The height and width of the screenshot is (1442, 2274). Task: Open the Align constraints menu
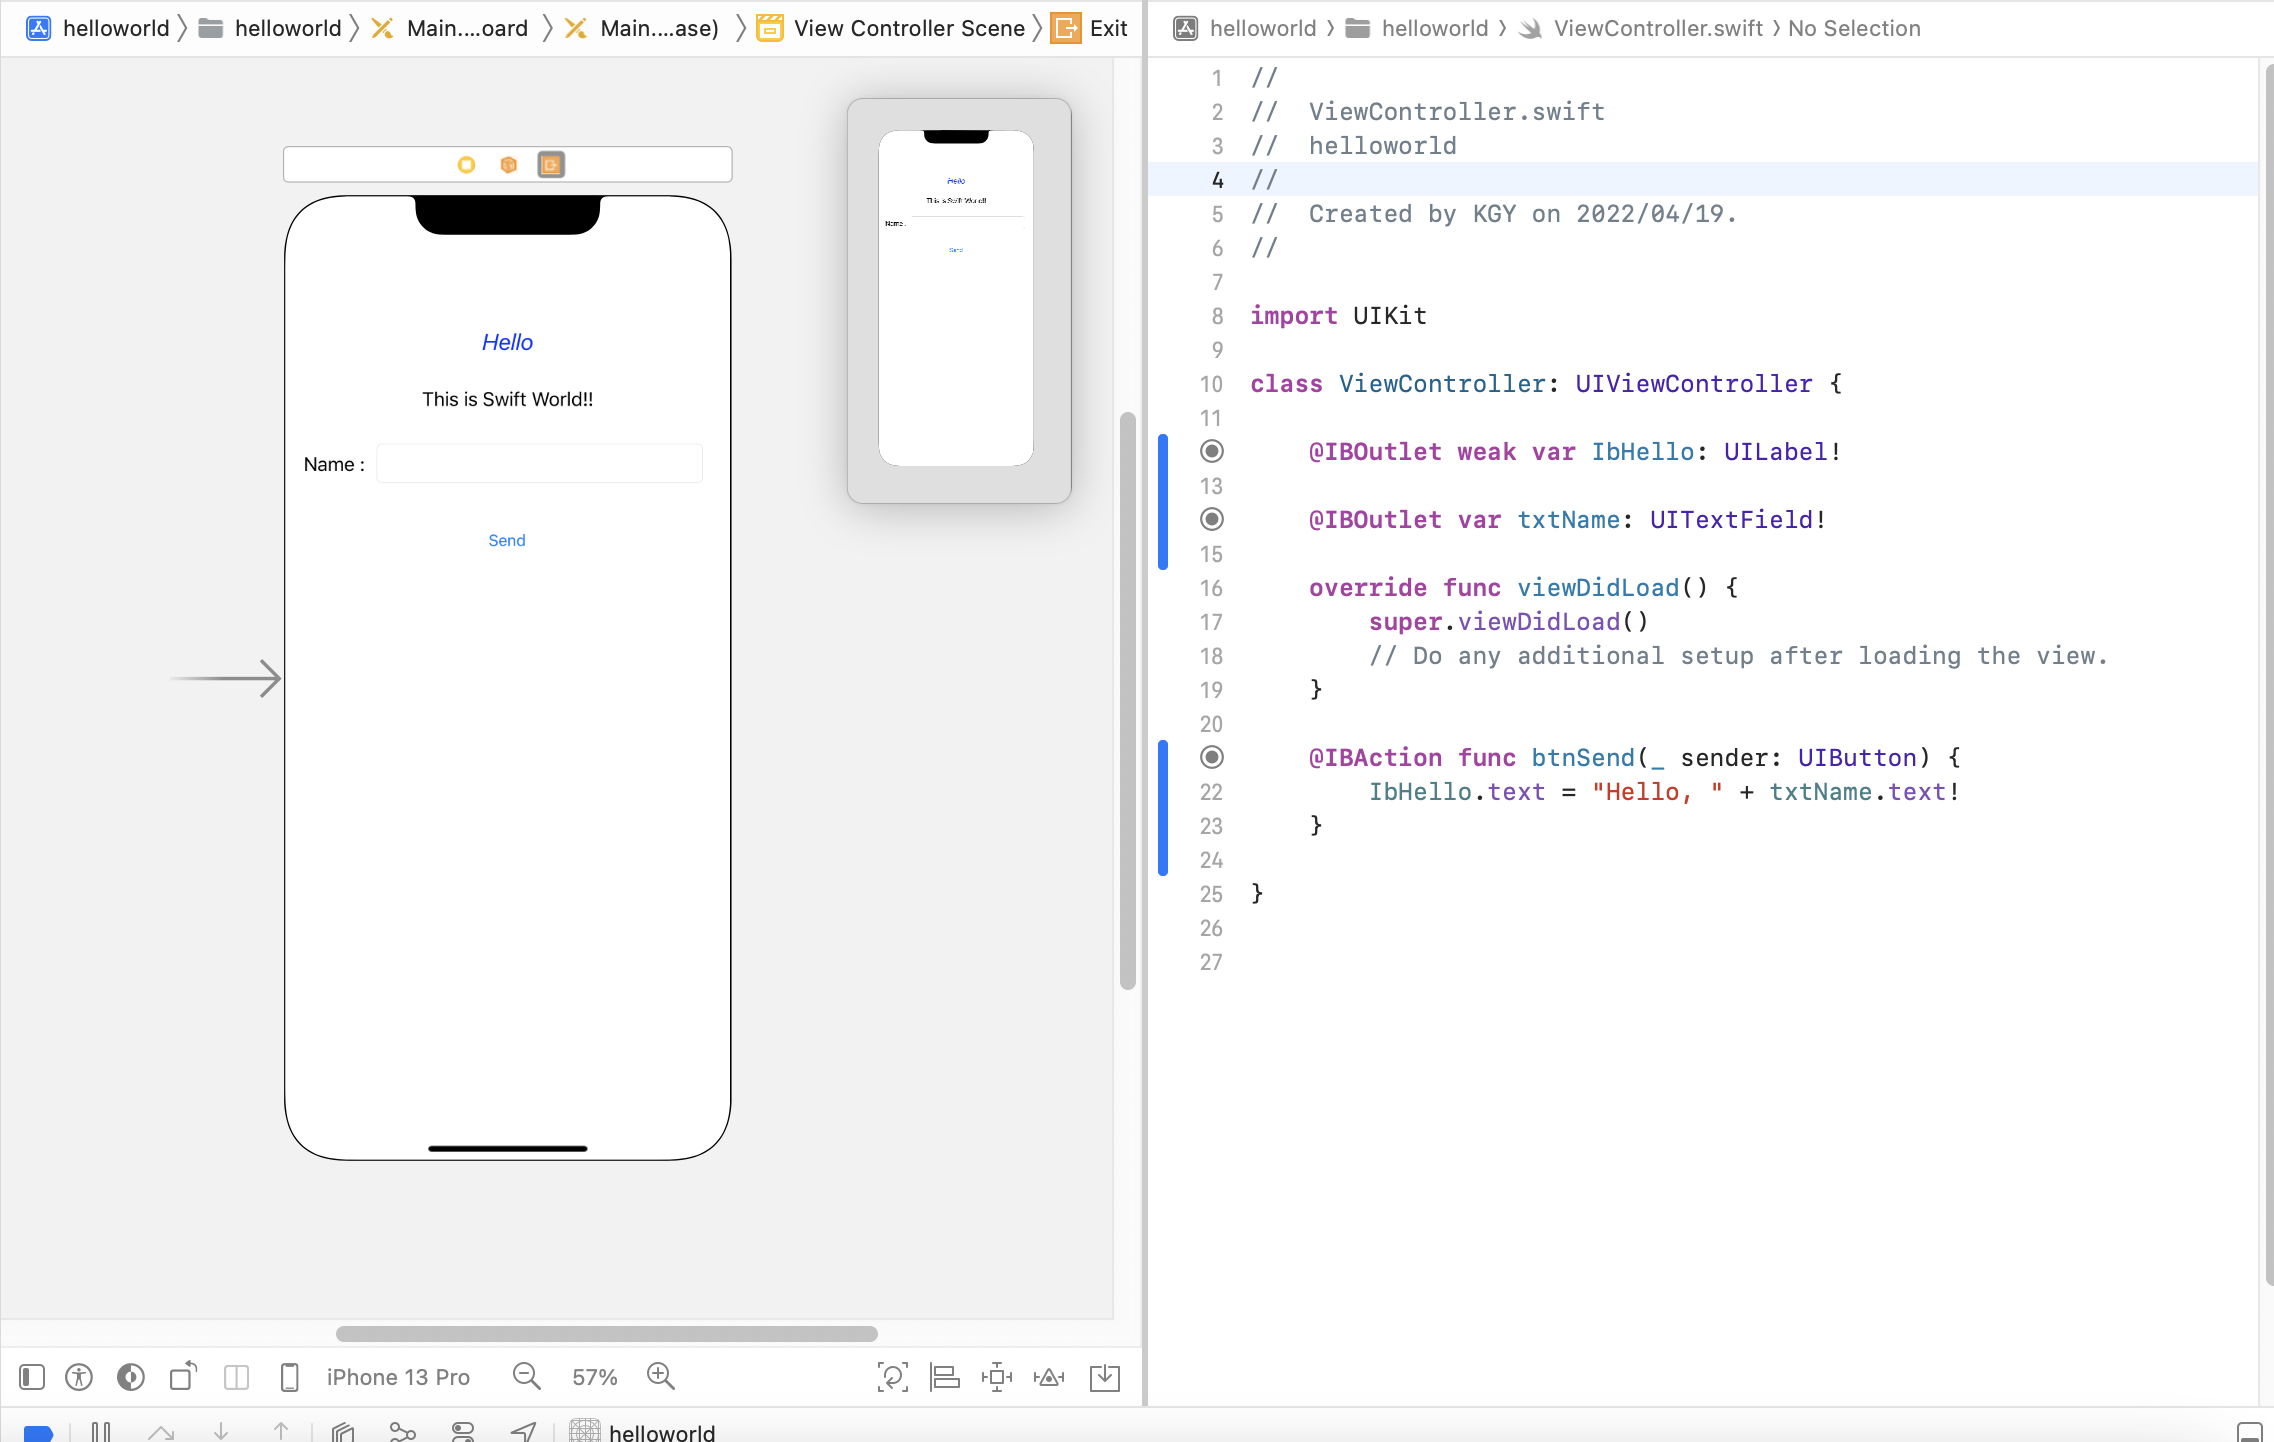944,1377
